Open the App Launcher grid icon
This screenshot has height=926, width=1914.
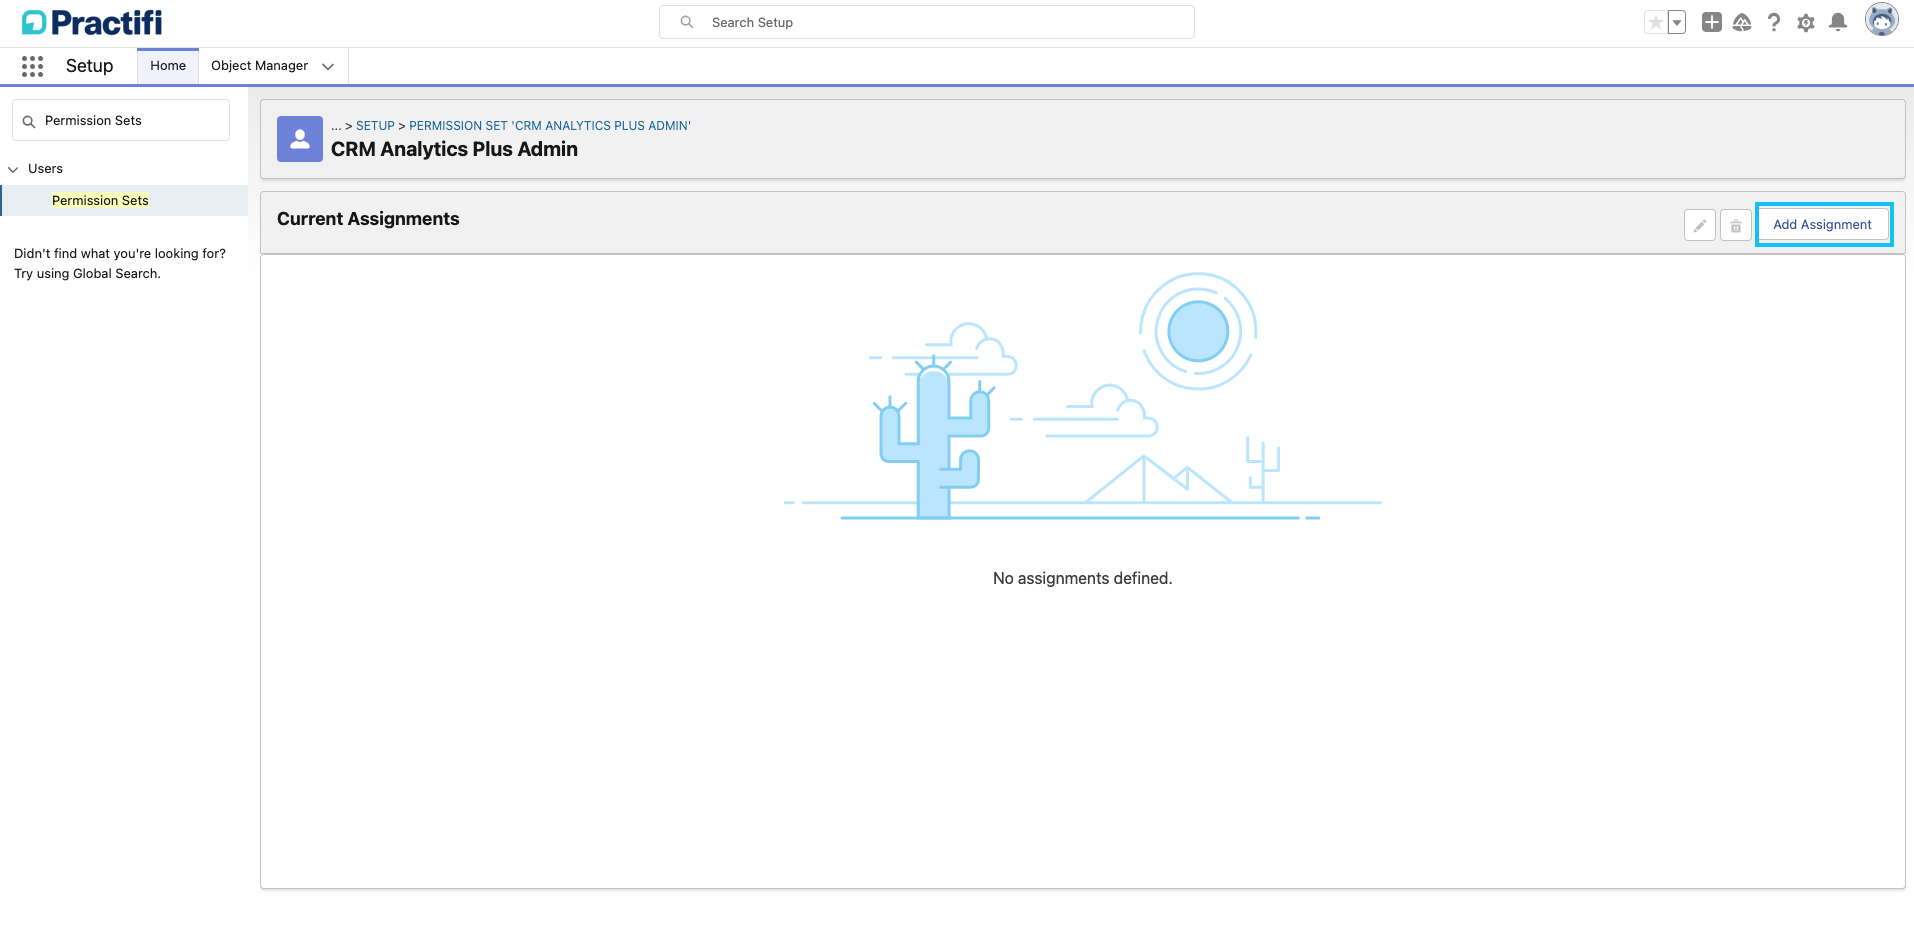(32, 66)
